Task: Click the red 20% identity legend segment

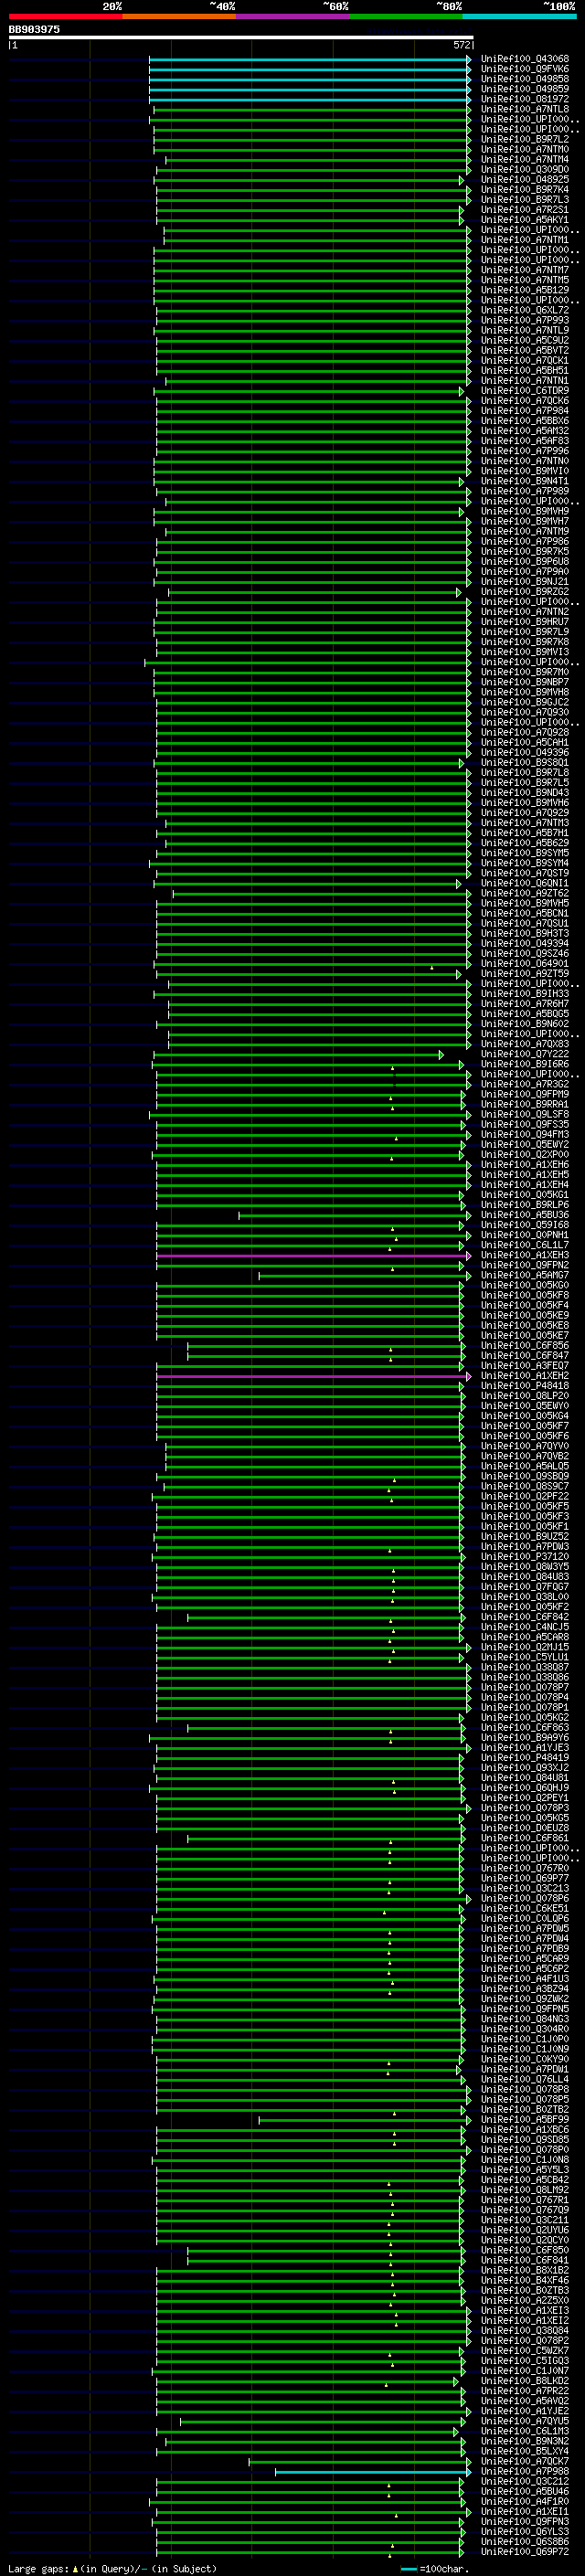Action: (x=65, y=16)
